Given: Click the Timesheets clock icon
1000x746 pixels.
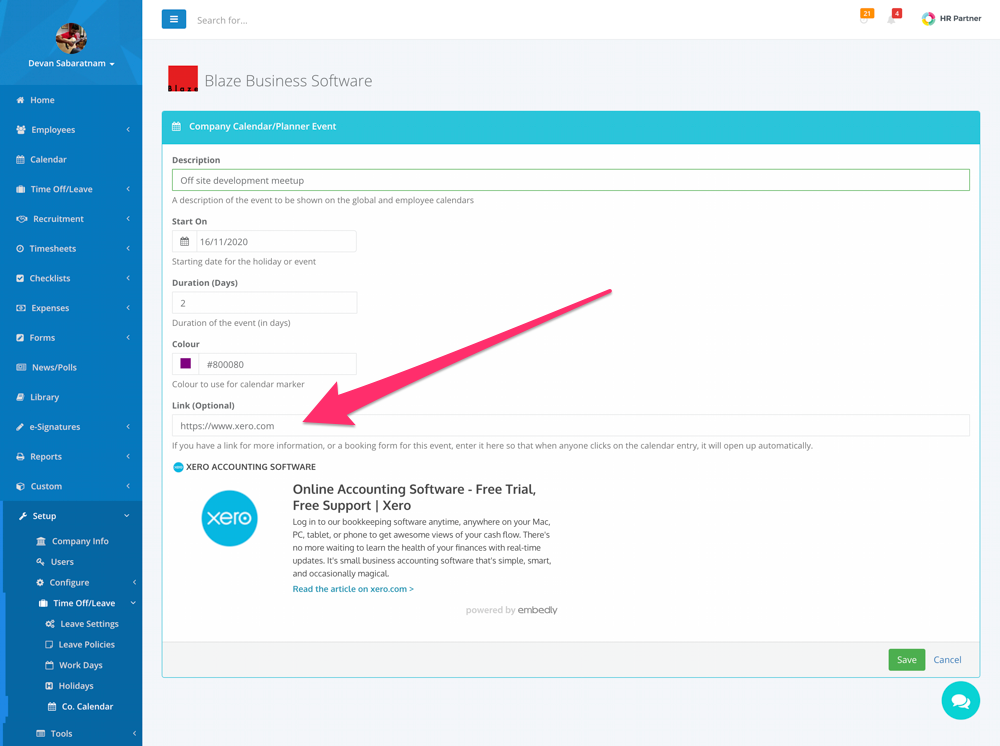Looking at the screenshot, I should click(20, 249).
